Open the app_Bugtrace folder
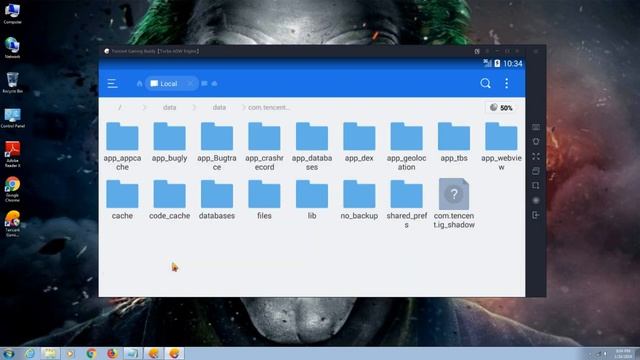Screen dimensions: 640x360 (x=217, y=147)
